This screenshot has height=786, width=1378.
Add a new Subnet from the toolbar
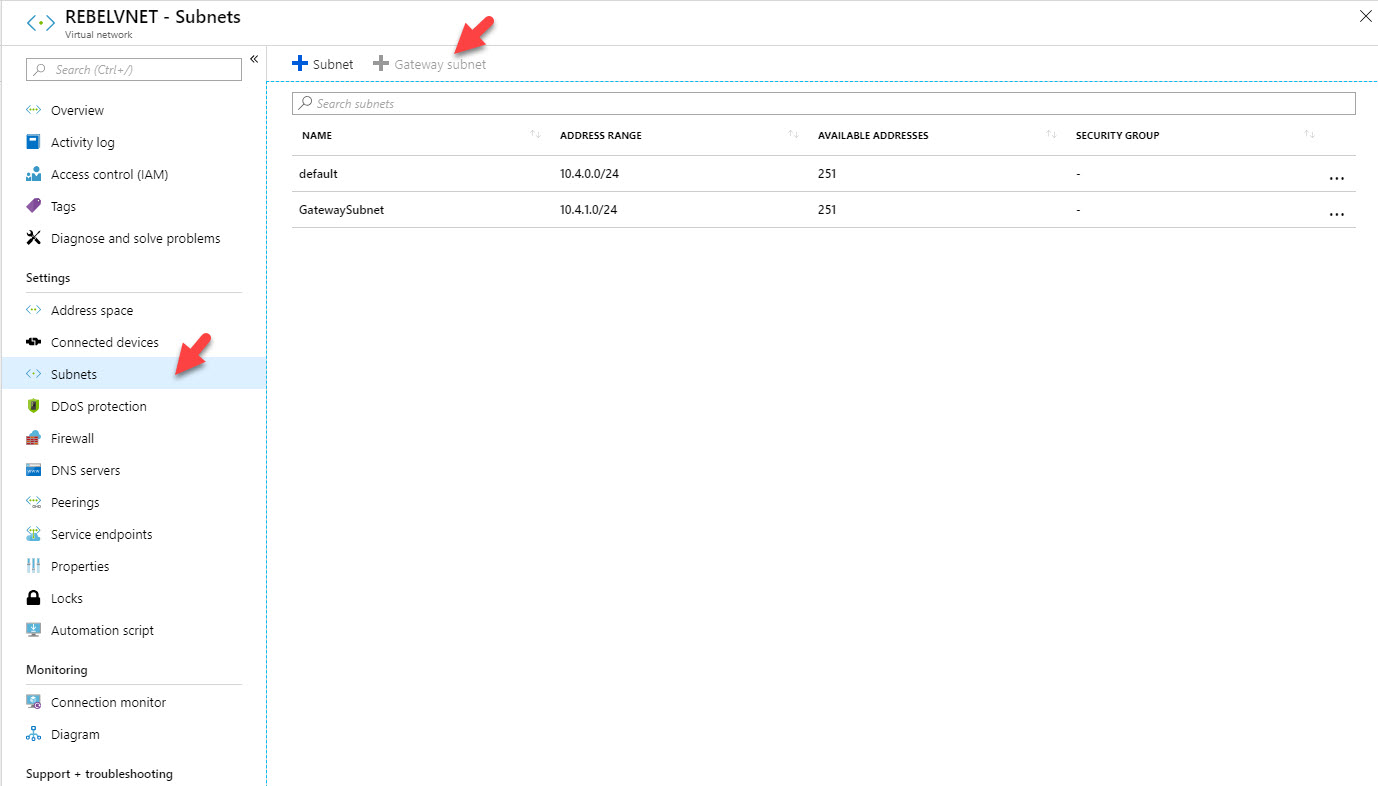tap(322, 64)
